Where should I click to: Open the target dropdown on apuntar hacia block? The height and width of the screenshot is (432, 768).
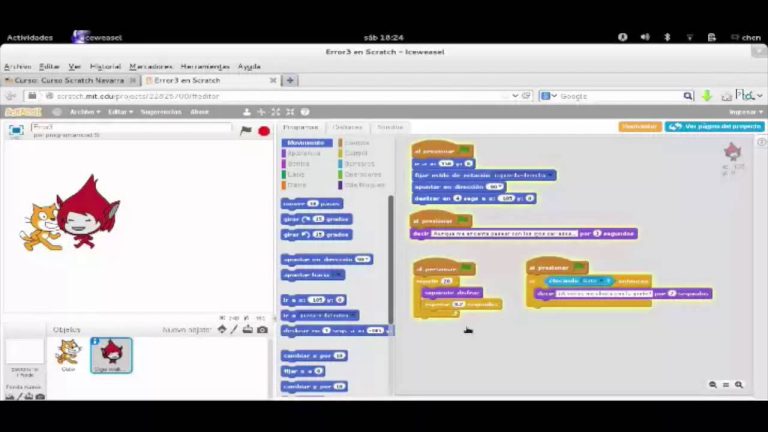pyautogui.click(x=338, y=275)
